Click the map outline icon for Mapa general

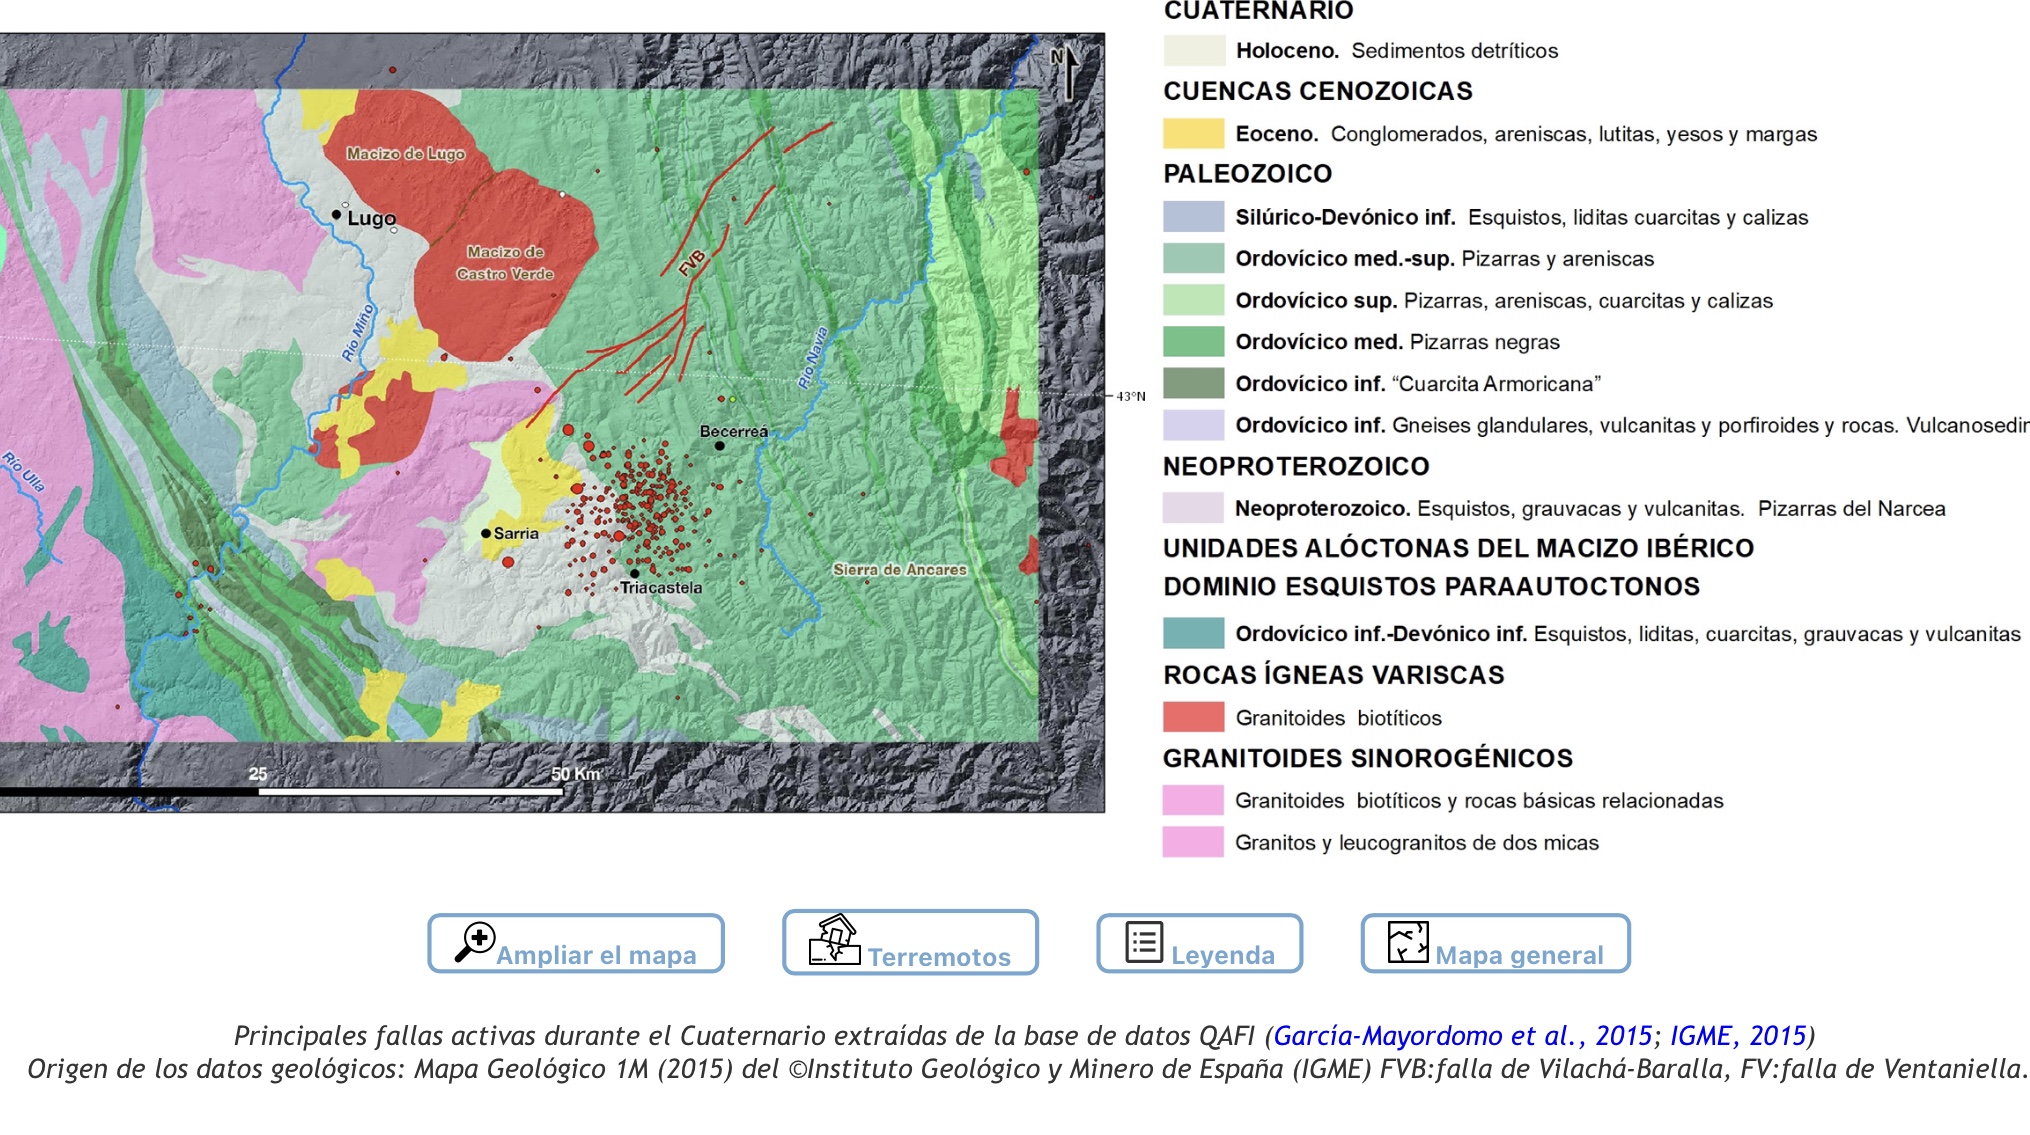tap(1408, 942)
